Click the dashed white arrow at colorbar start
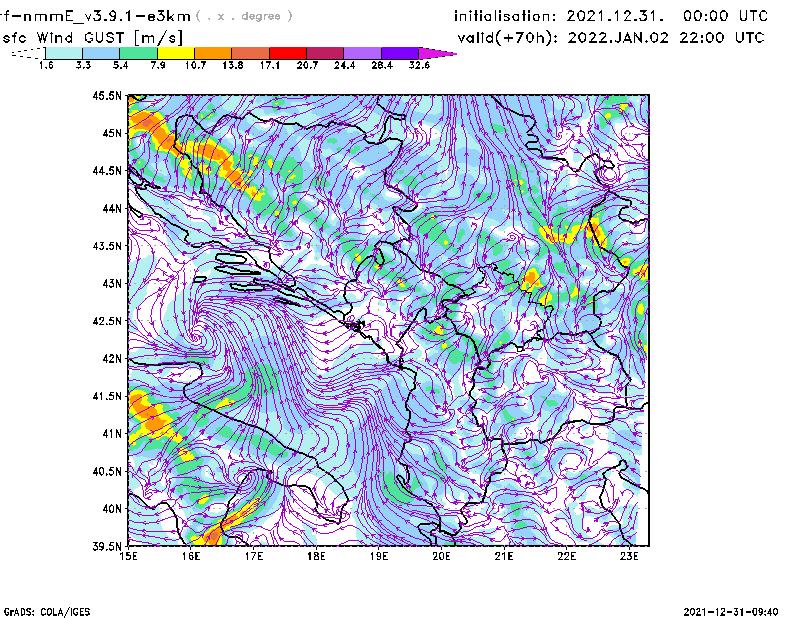Screen dimensions: 800x618 click(28, 53)
